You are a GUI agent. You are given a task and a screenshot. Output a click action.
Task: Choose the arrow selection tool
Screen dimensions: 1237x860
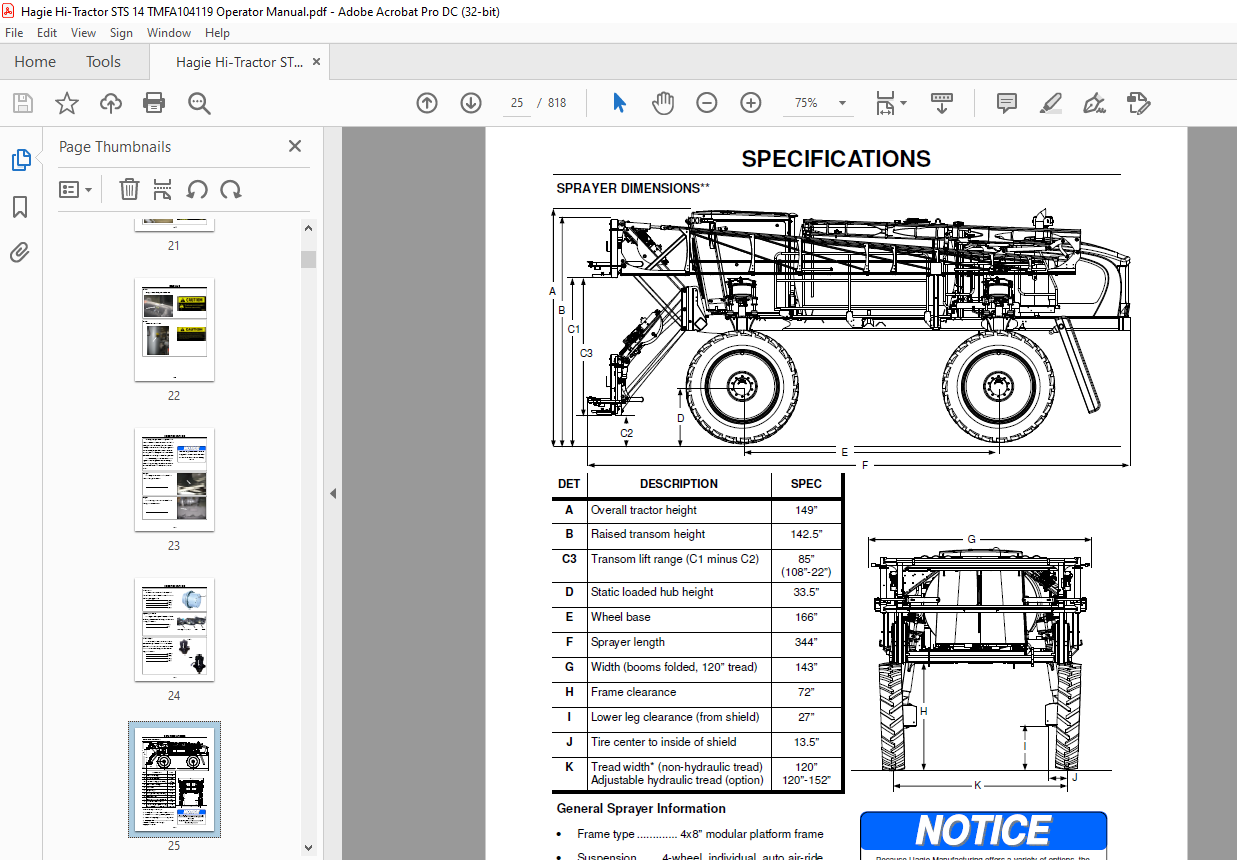[619, 103]
